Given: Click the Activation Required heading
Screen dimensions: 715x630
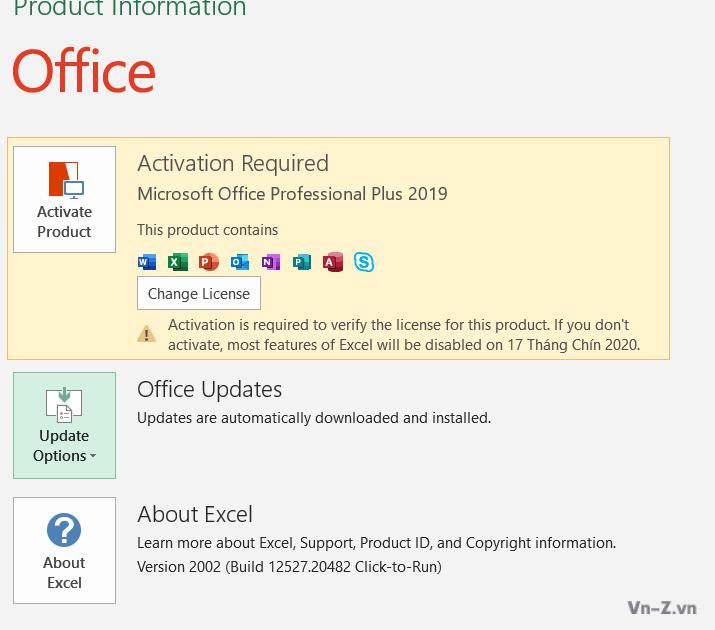Looking at the screenshot, I should (233, 164).
